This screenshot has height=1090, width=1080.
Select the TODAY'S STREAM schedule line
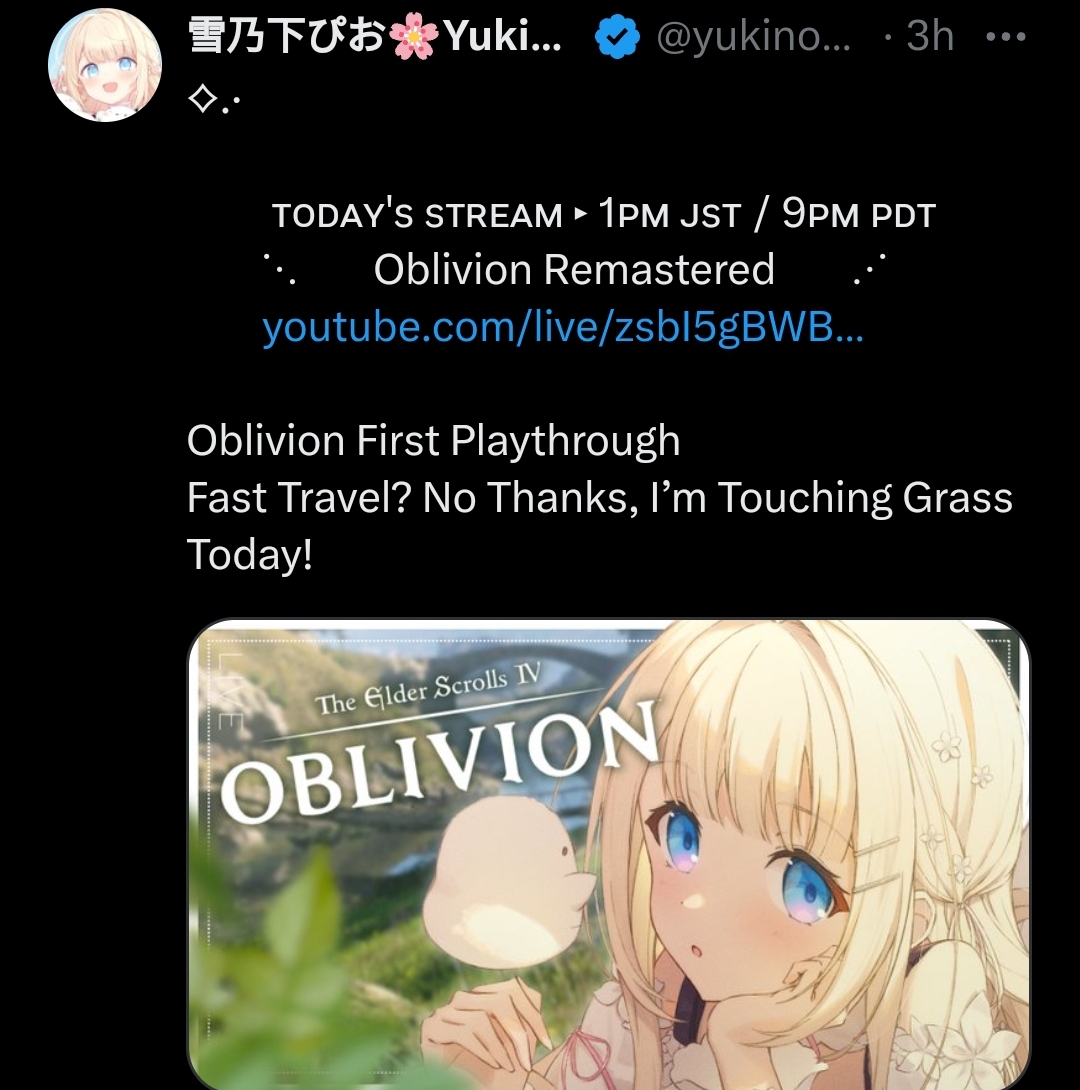603,214
